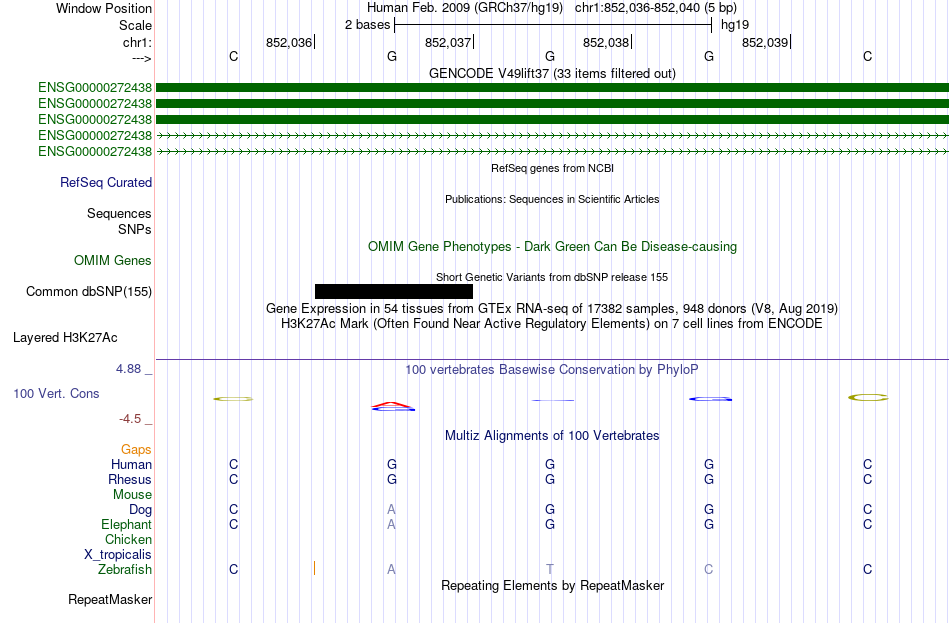Click '100 vertebrates Basewise Conservation by PhyloP'
The image size is (950, 623).
click(x=552, y=370)
